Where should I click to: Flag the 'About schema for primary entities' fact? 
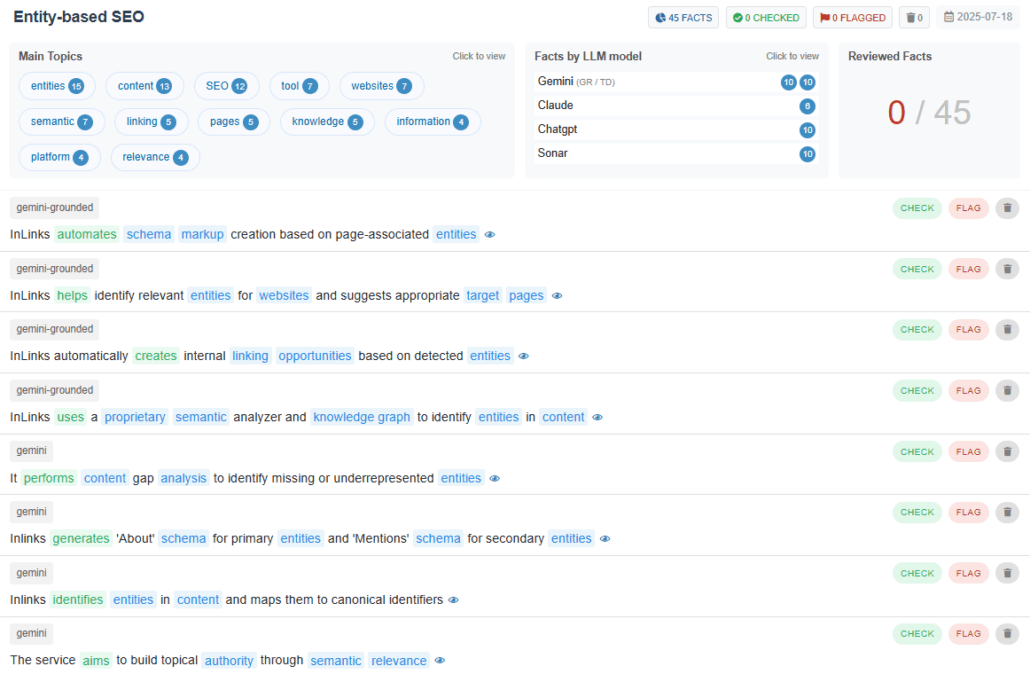[x=968, y=512]
